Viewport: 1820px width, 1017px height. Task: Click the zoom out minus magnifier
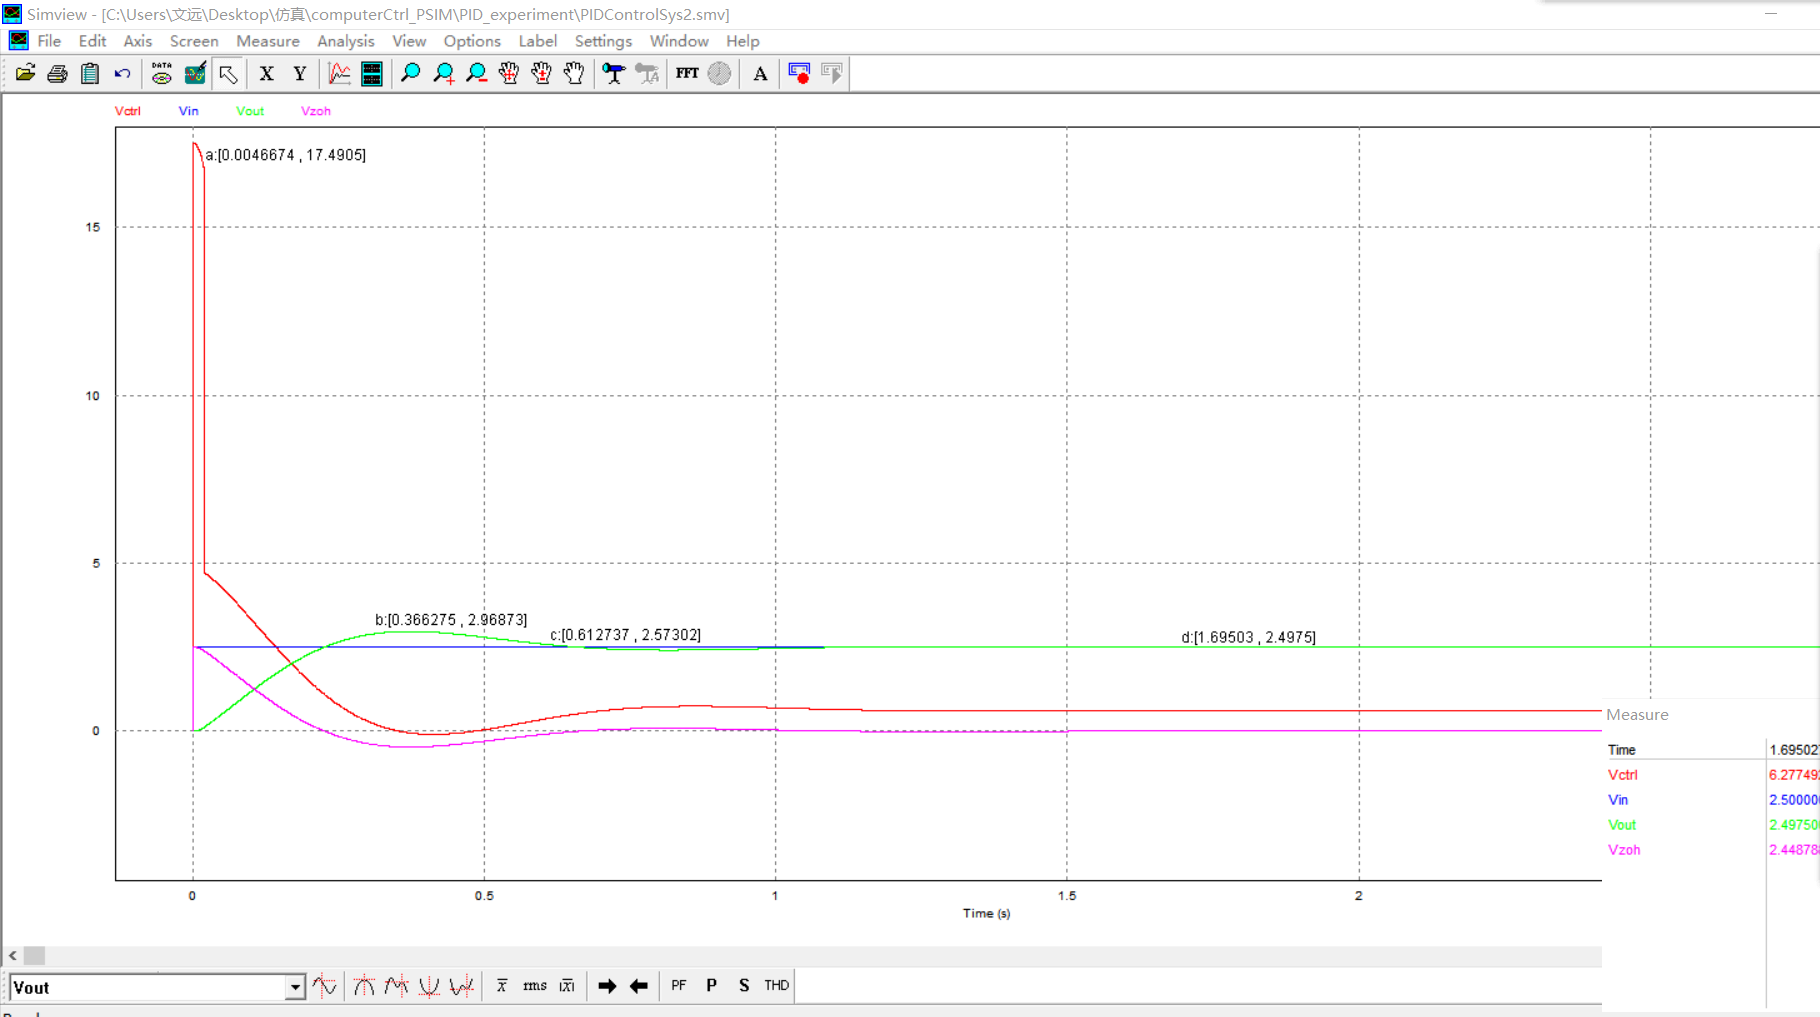click(x=476, y=73)
